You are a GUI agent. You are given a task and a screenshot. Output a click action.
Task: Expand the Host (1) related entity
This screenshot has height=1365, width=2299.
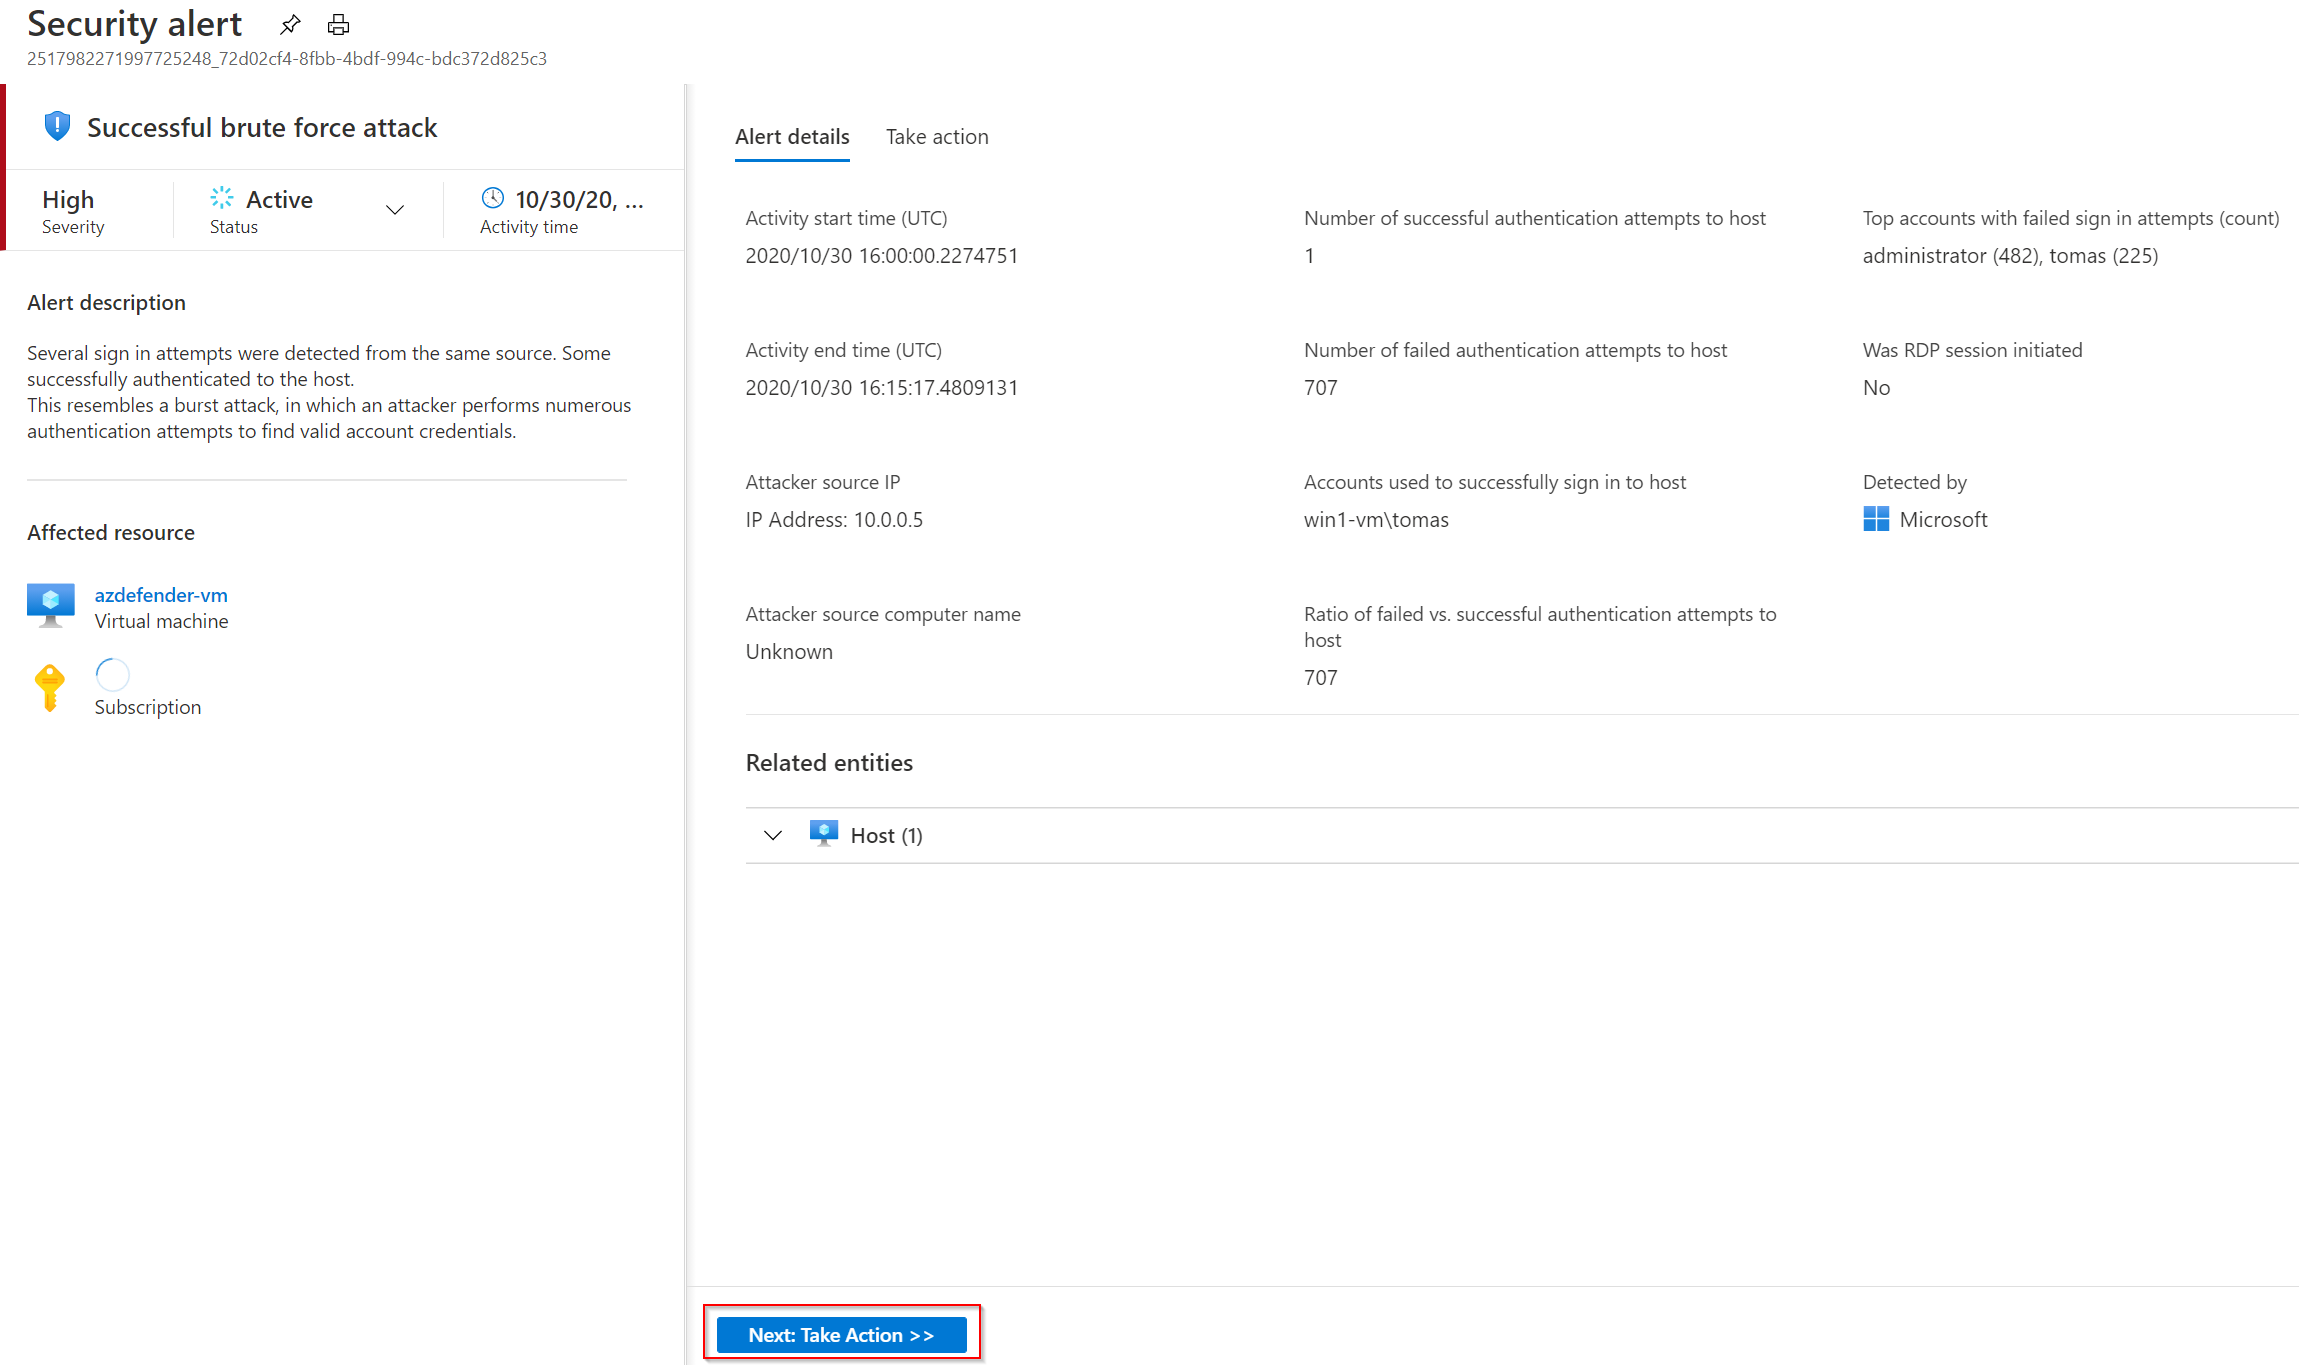click(x=773, y=835)
